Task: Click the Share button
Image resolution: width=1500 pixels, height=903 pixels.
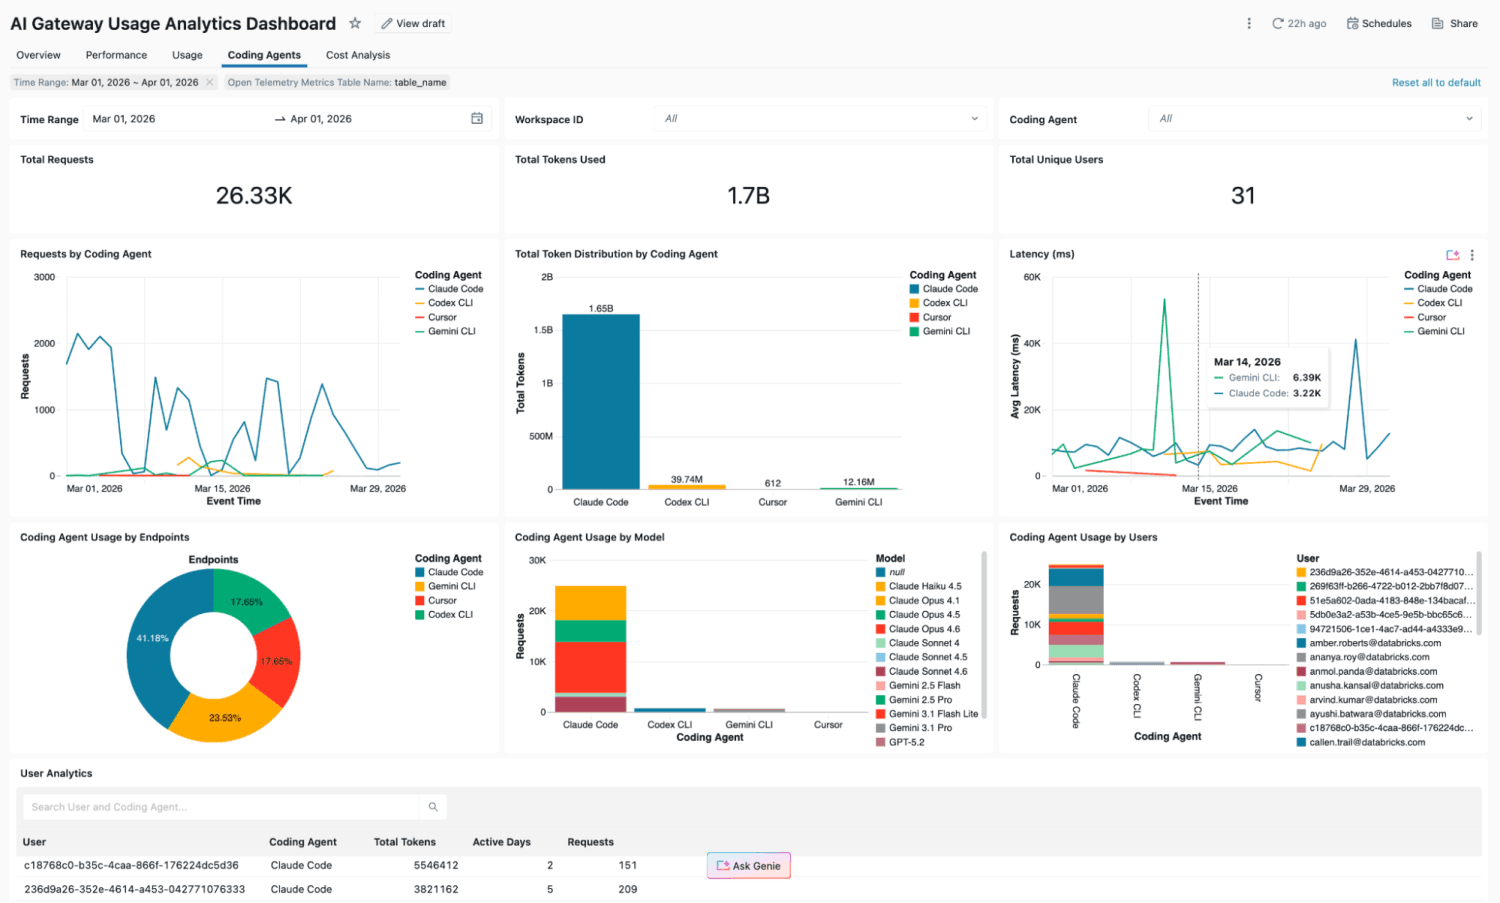Action: pyautogui.click(x=1454, y=23)
